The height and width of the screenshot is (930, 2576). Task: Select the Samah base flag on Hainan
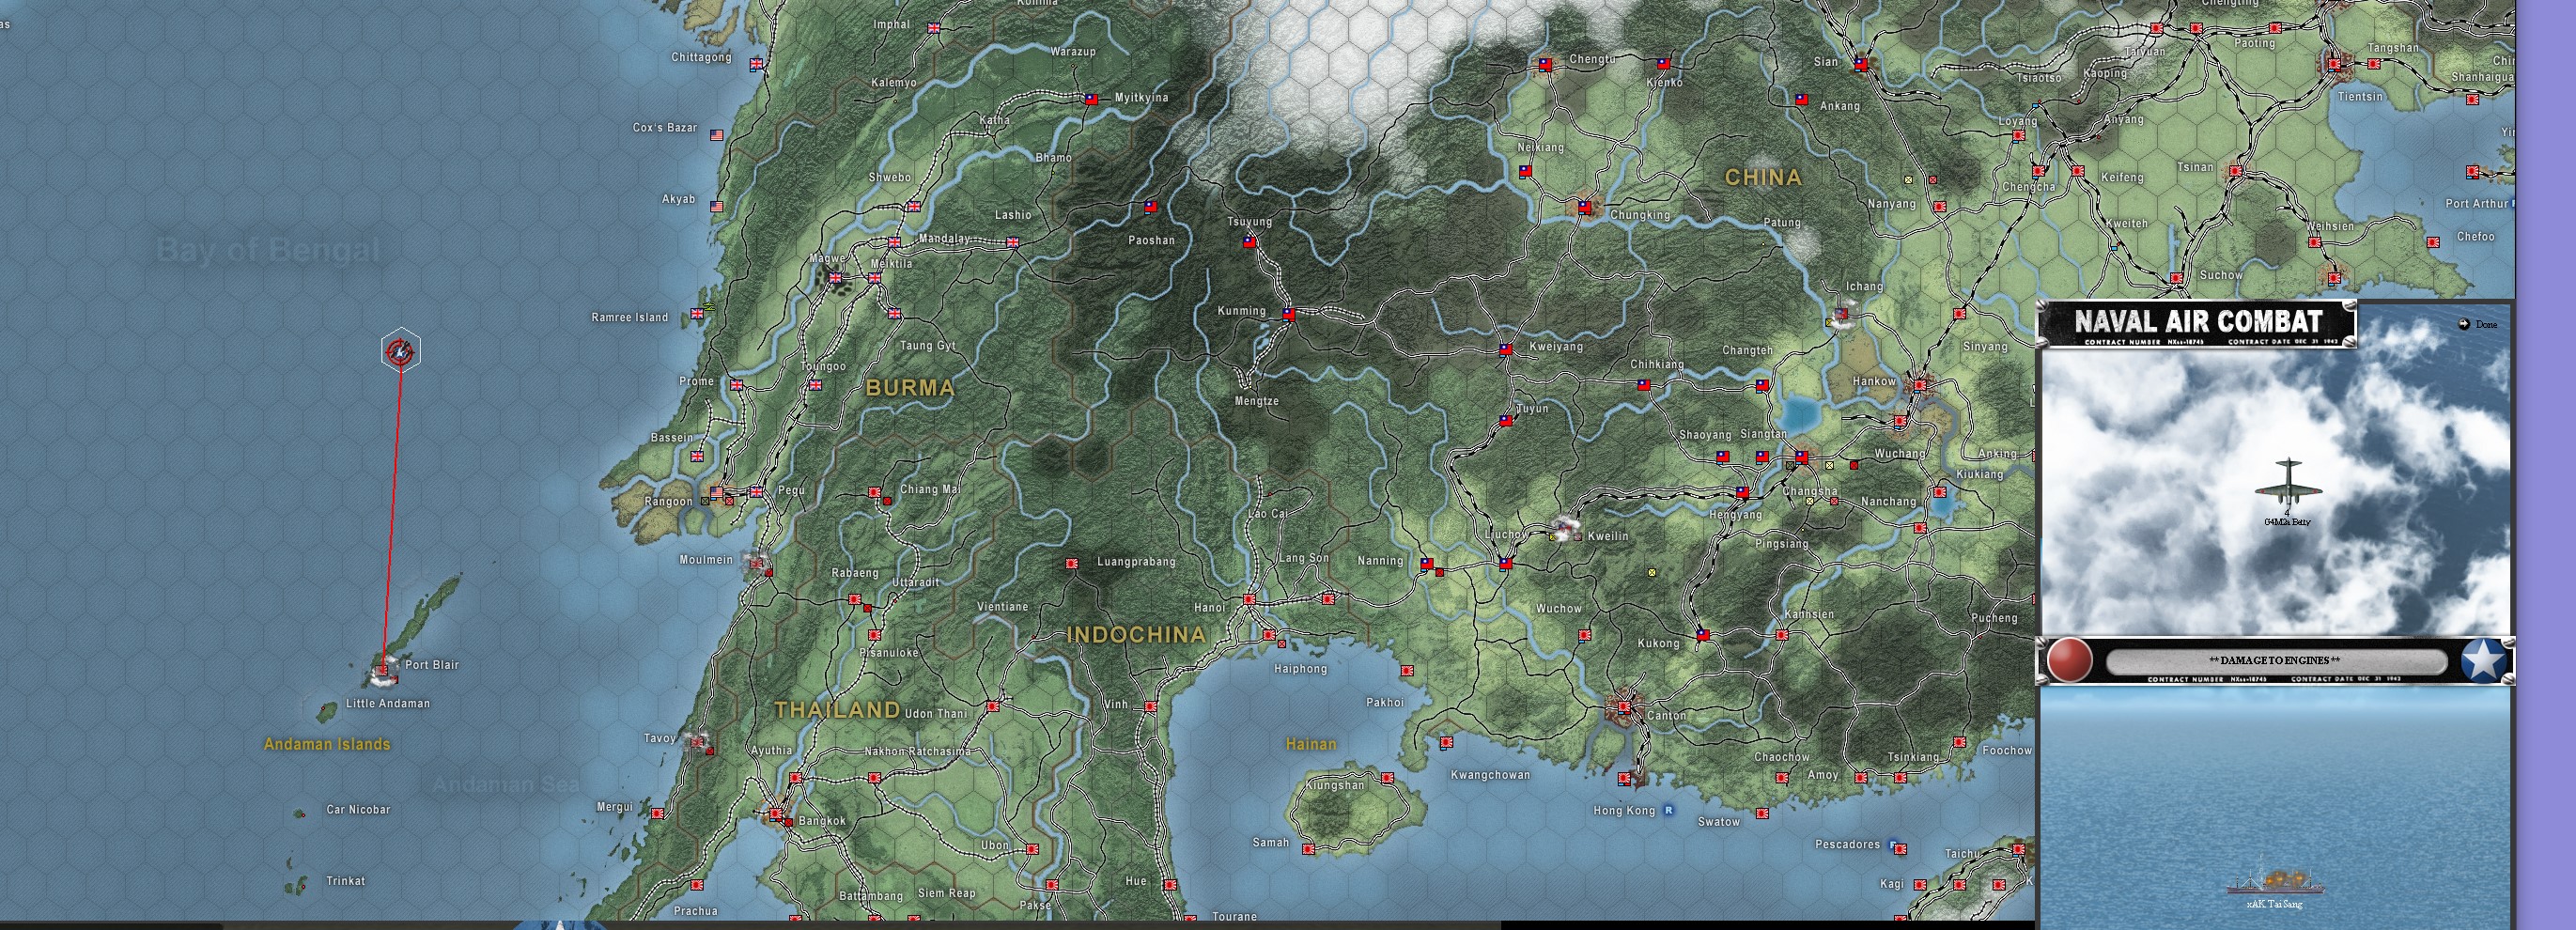tap(1308, 849)
